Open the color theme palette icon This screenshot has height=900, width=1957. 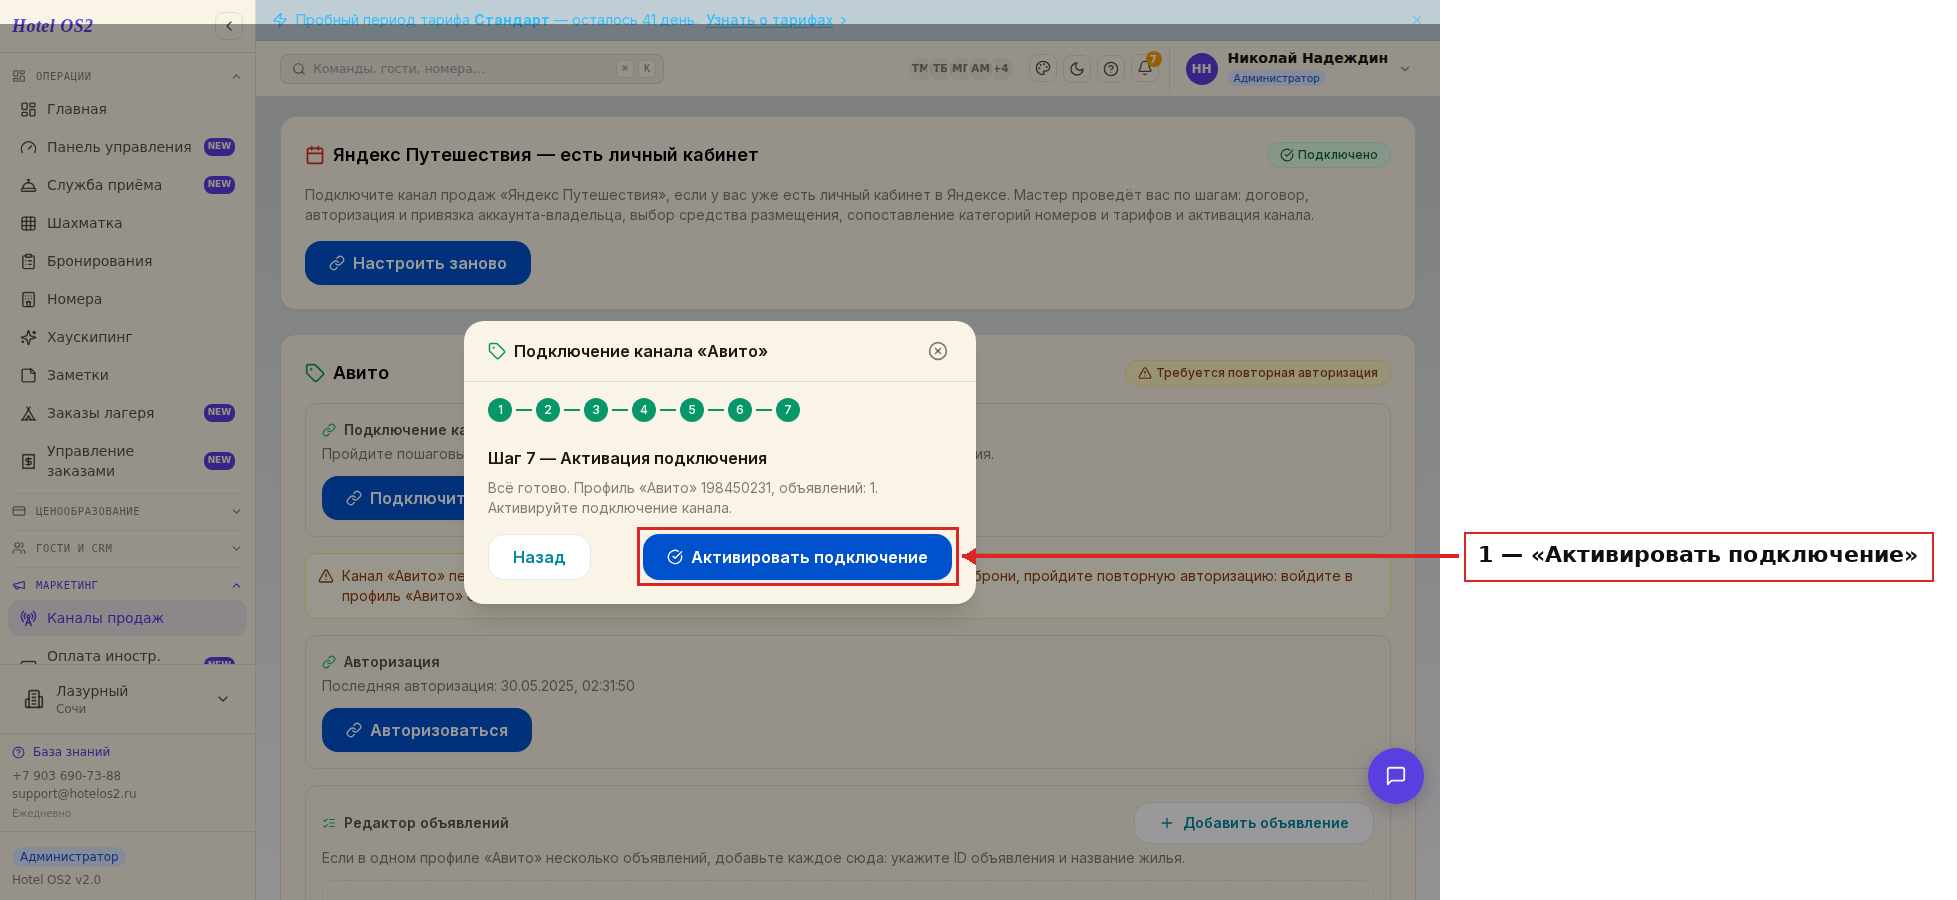click(x=1043, y=68)
